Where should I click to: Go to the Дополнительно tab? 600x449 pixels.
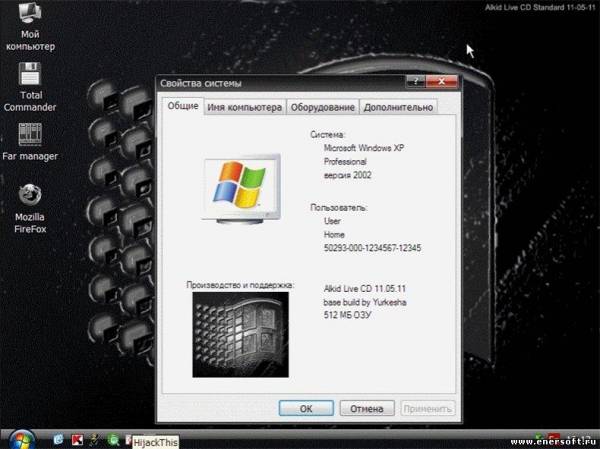398,108
